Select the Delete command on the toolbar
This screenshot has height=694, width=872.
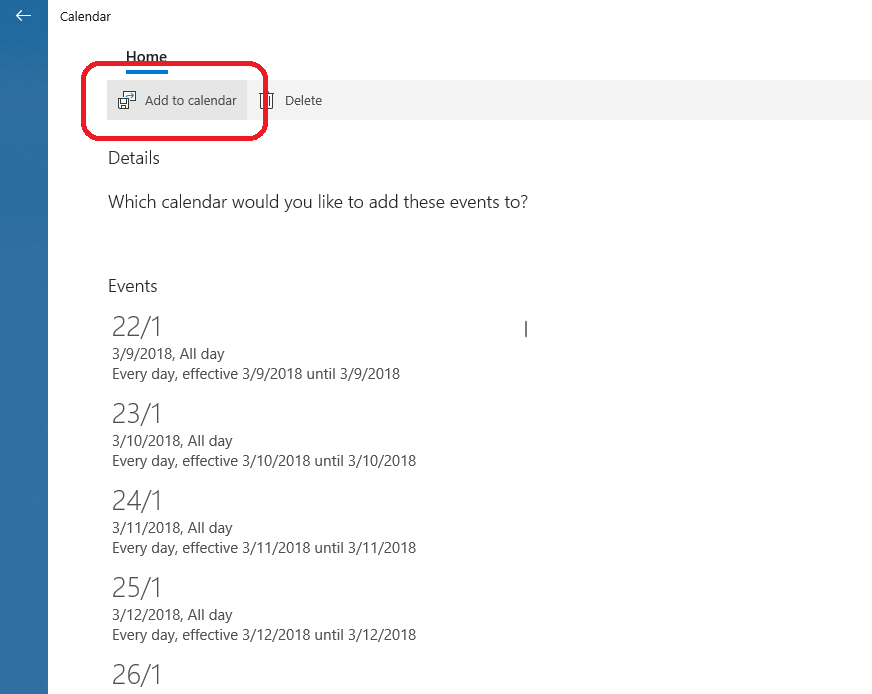click(291, 100)
